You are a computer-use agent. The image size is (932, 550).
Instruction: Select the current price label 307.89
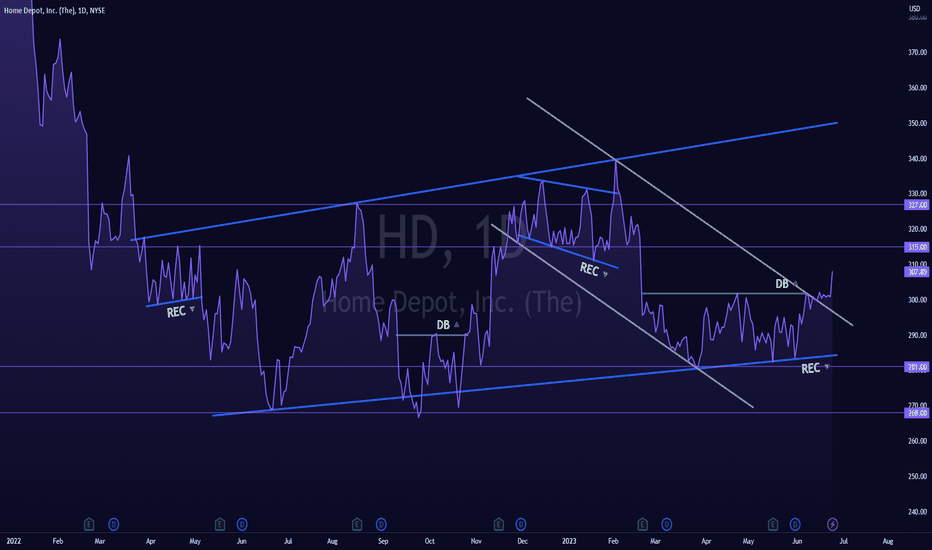click(x=917, y=272)
